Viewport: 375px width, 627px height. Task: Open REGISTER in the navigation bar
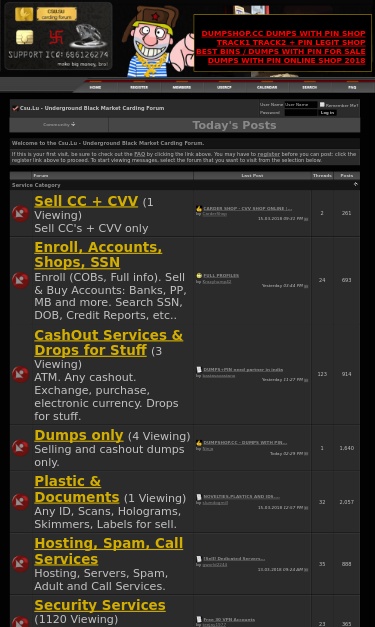(139, 87)
